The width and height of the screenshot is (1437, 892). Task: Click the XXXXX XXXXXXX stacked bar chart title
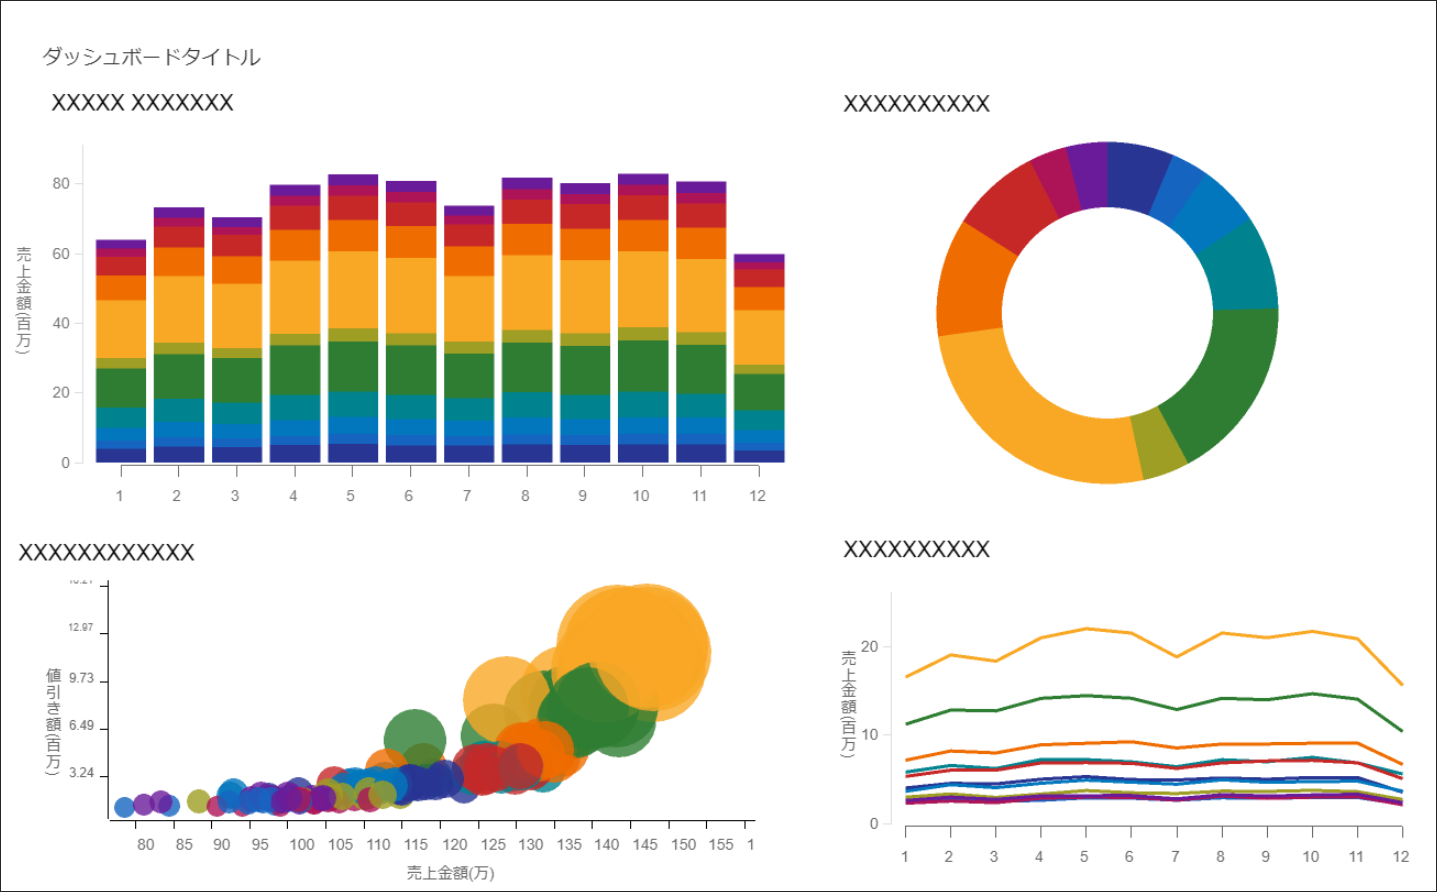point(142,103)
